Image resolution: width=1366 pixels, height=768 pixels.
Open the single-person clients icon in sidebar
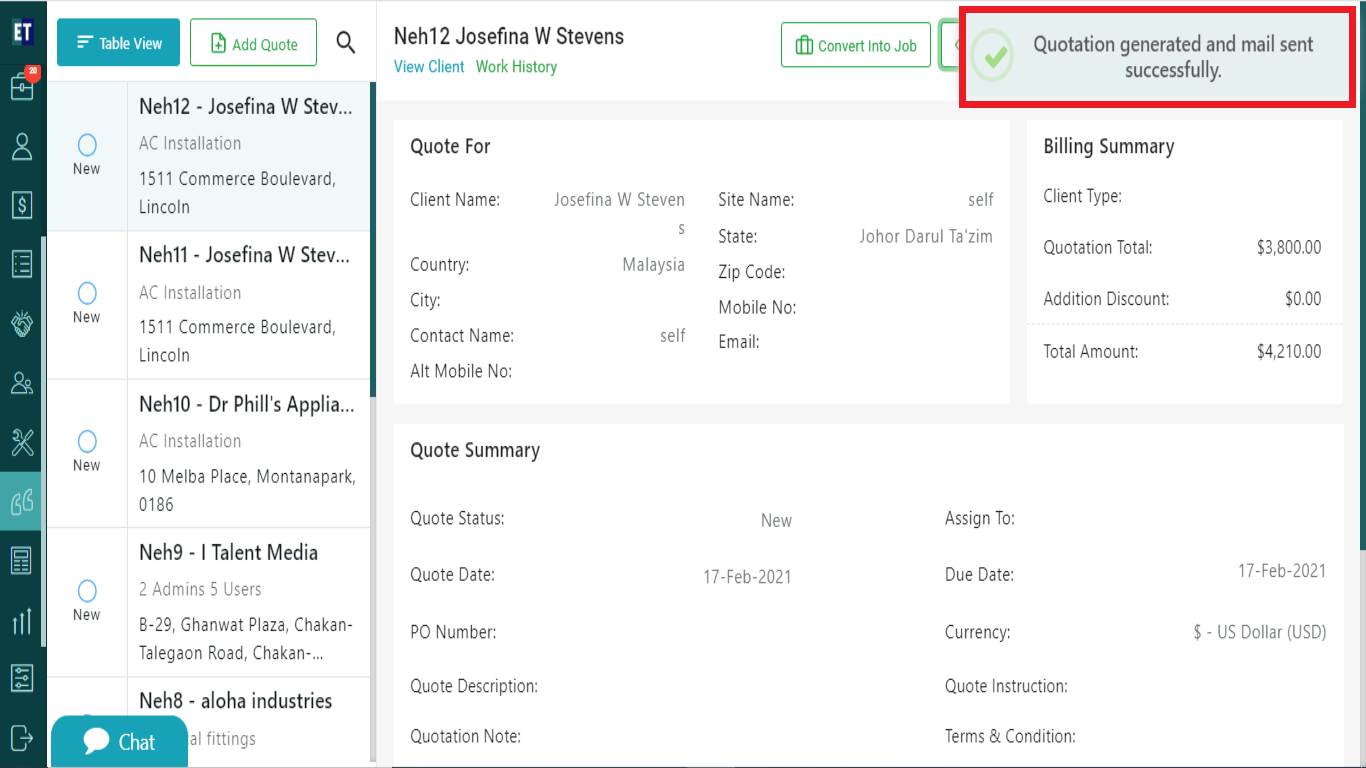(22, 147)
